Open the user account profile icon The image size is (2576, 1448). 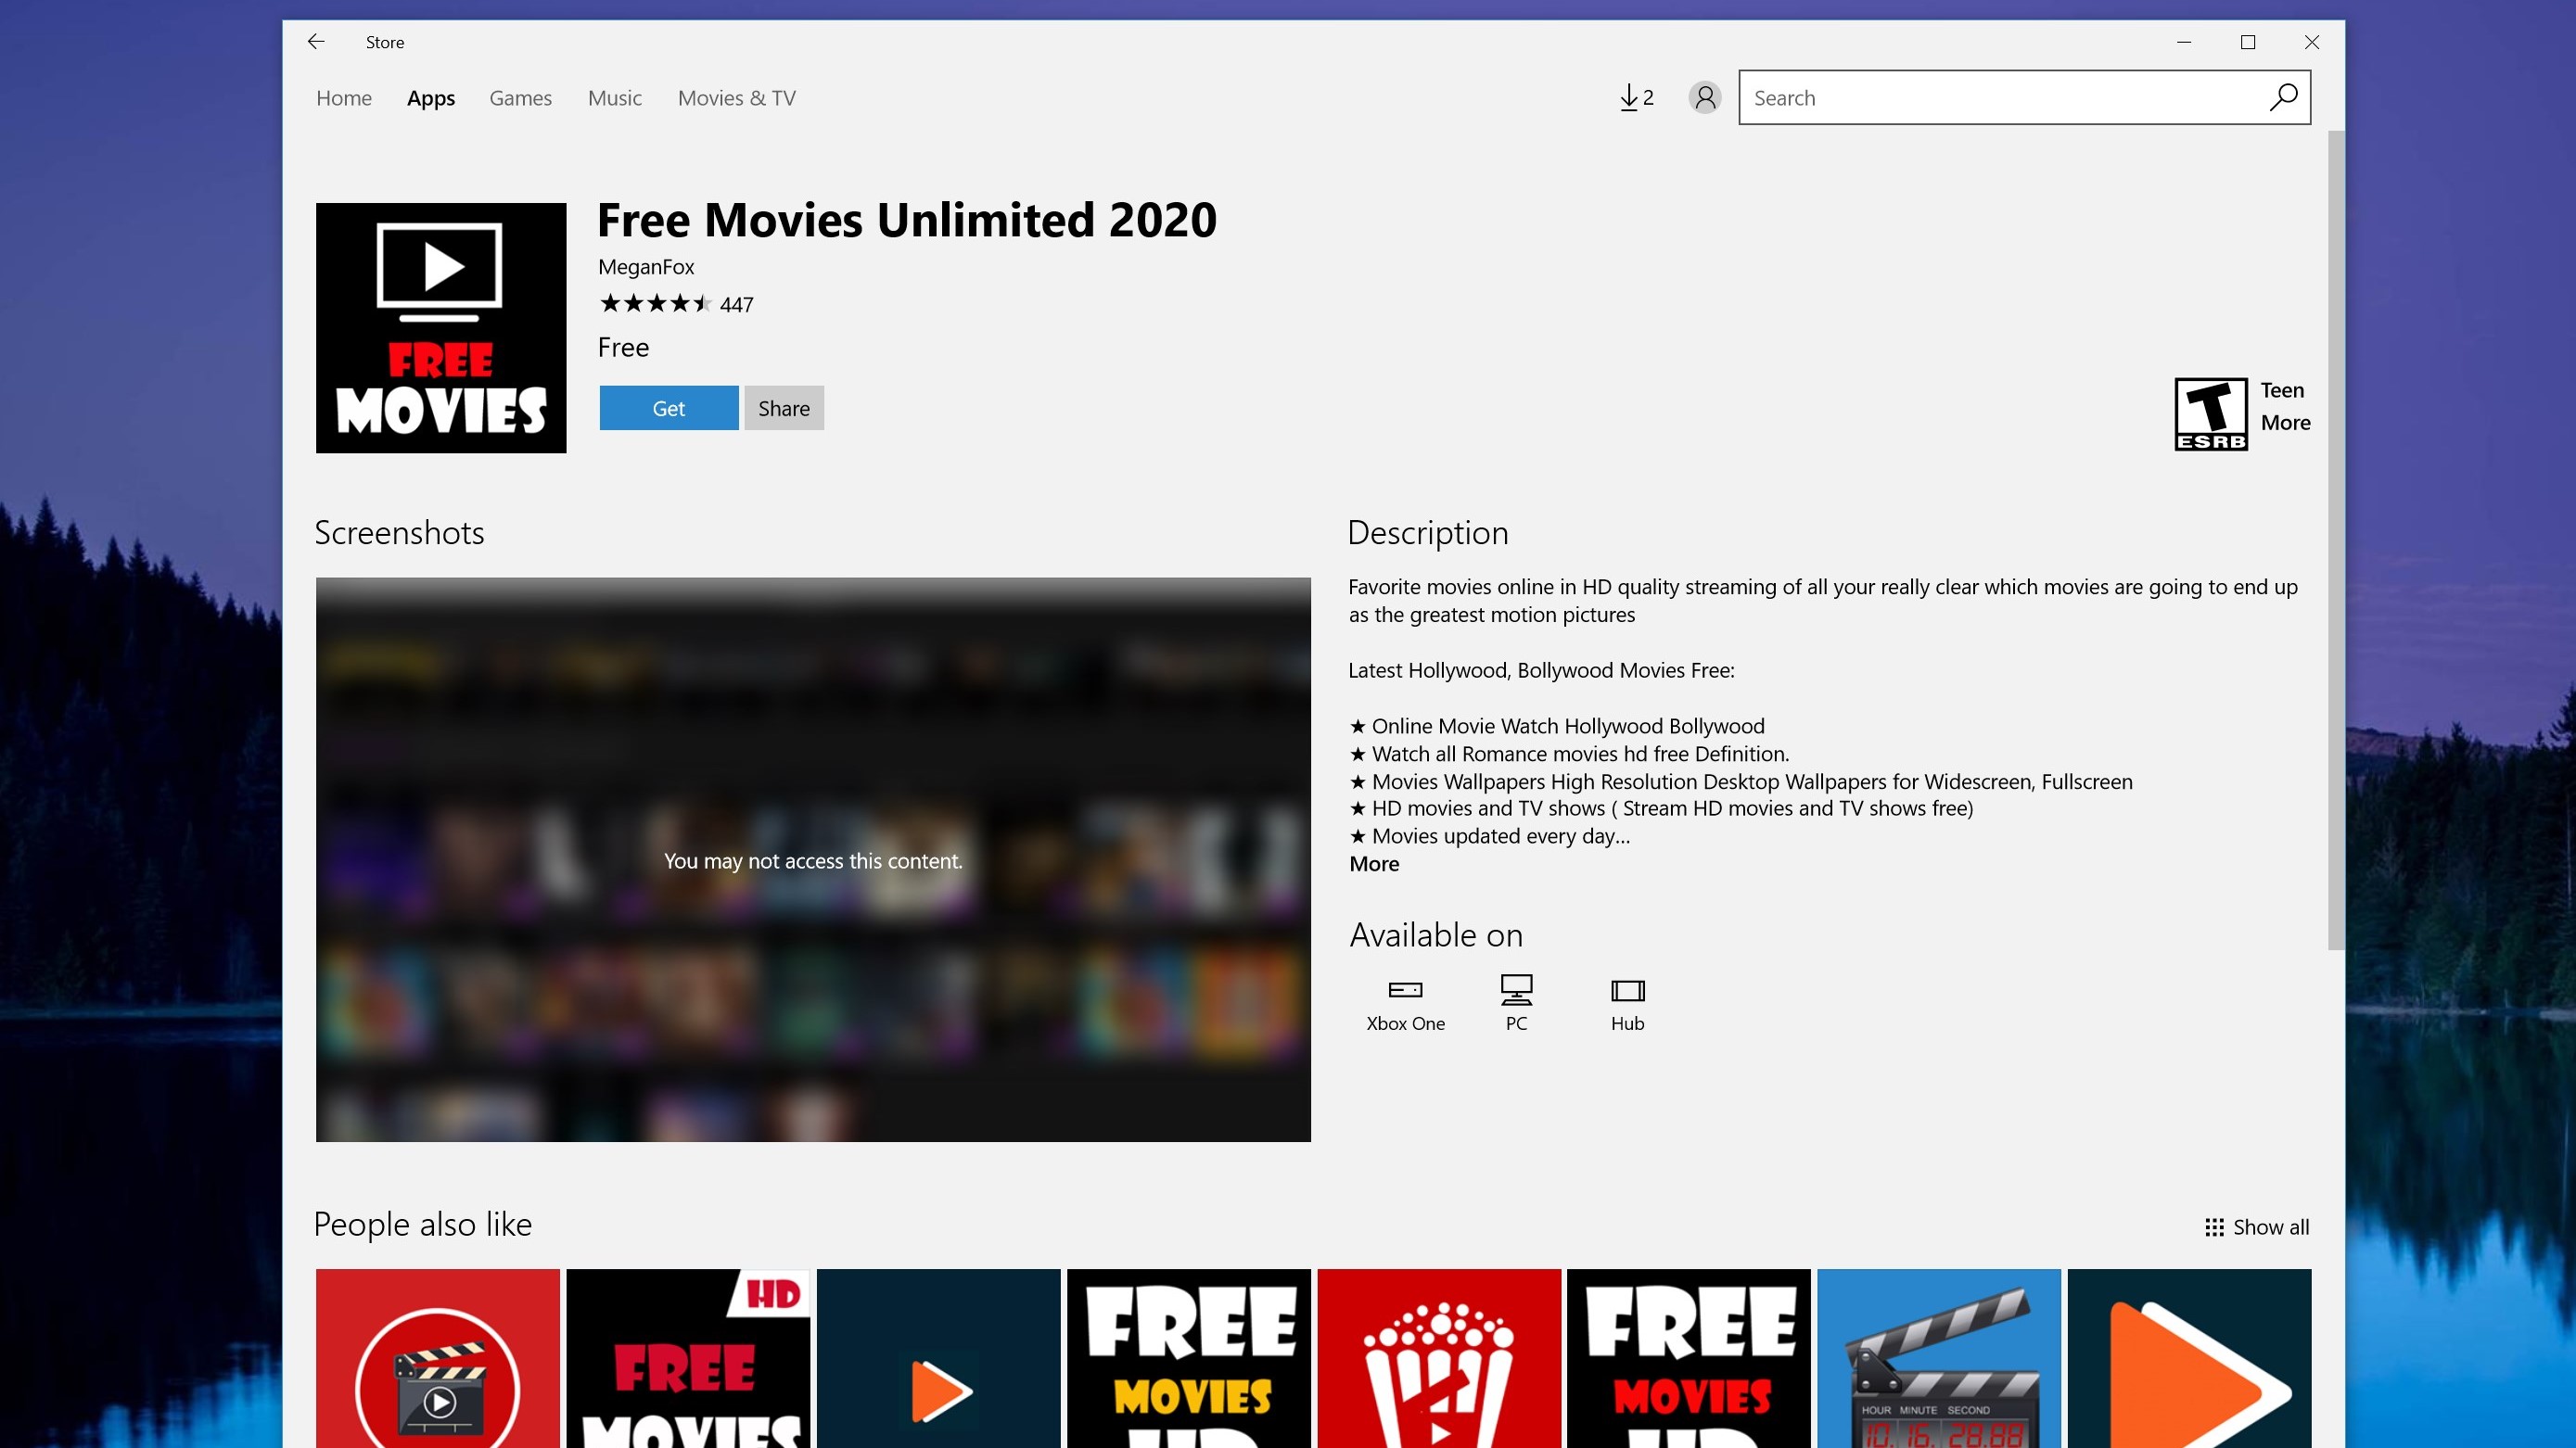[1704, 98]
